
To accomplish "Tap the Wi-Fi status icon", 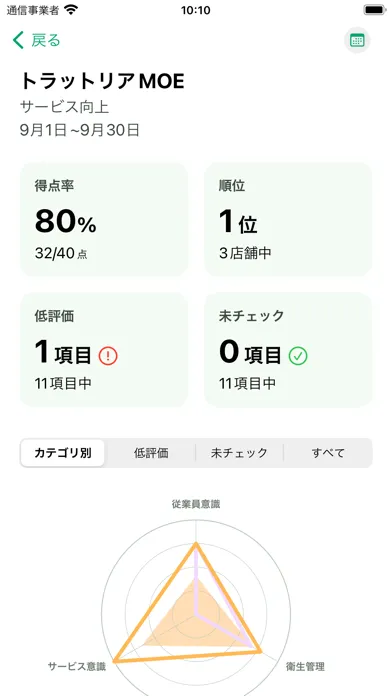I will click(71, 10).
